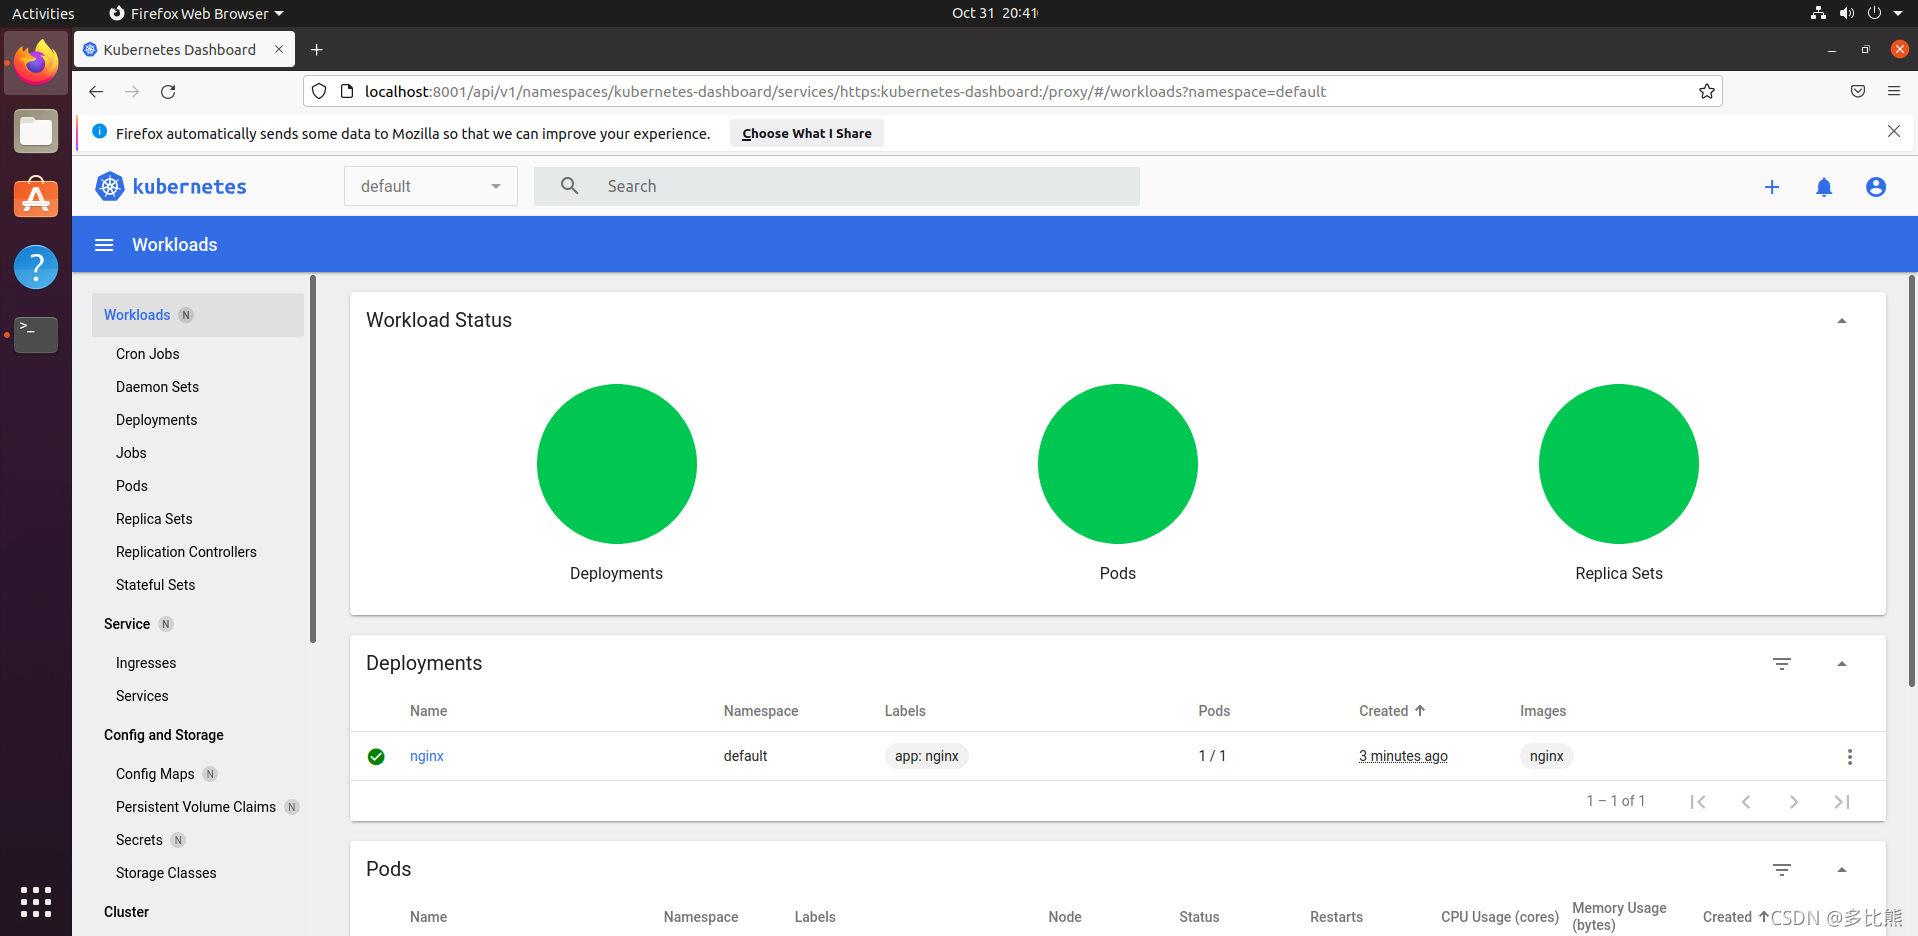Open Daemon Sets in sidebar
Screen dimensions: 1918x936
[x=157, y=387]
